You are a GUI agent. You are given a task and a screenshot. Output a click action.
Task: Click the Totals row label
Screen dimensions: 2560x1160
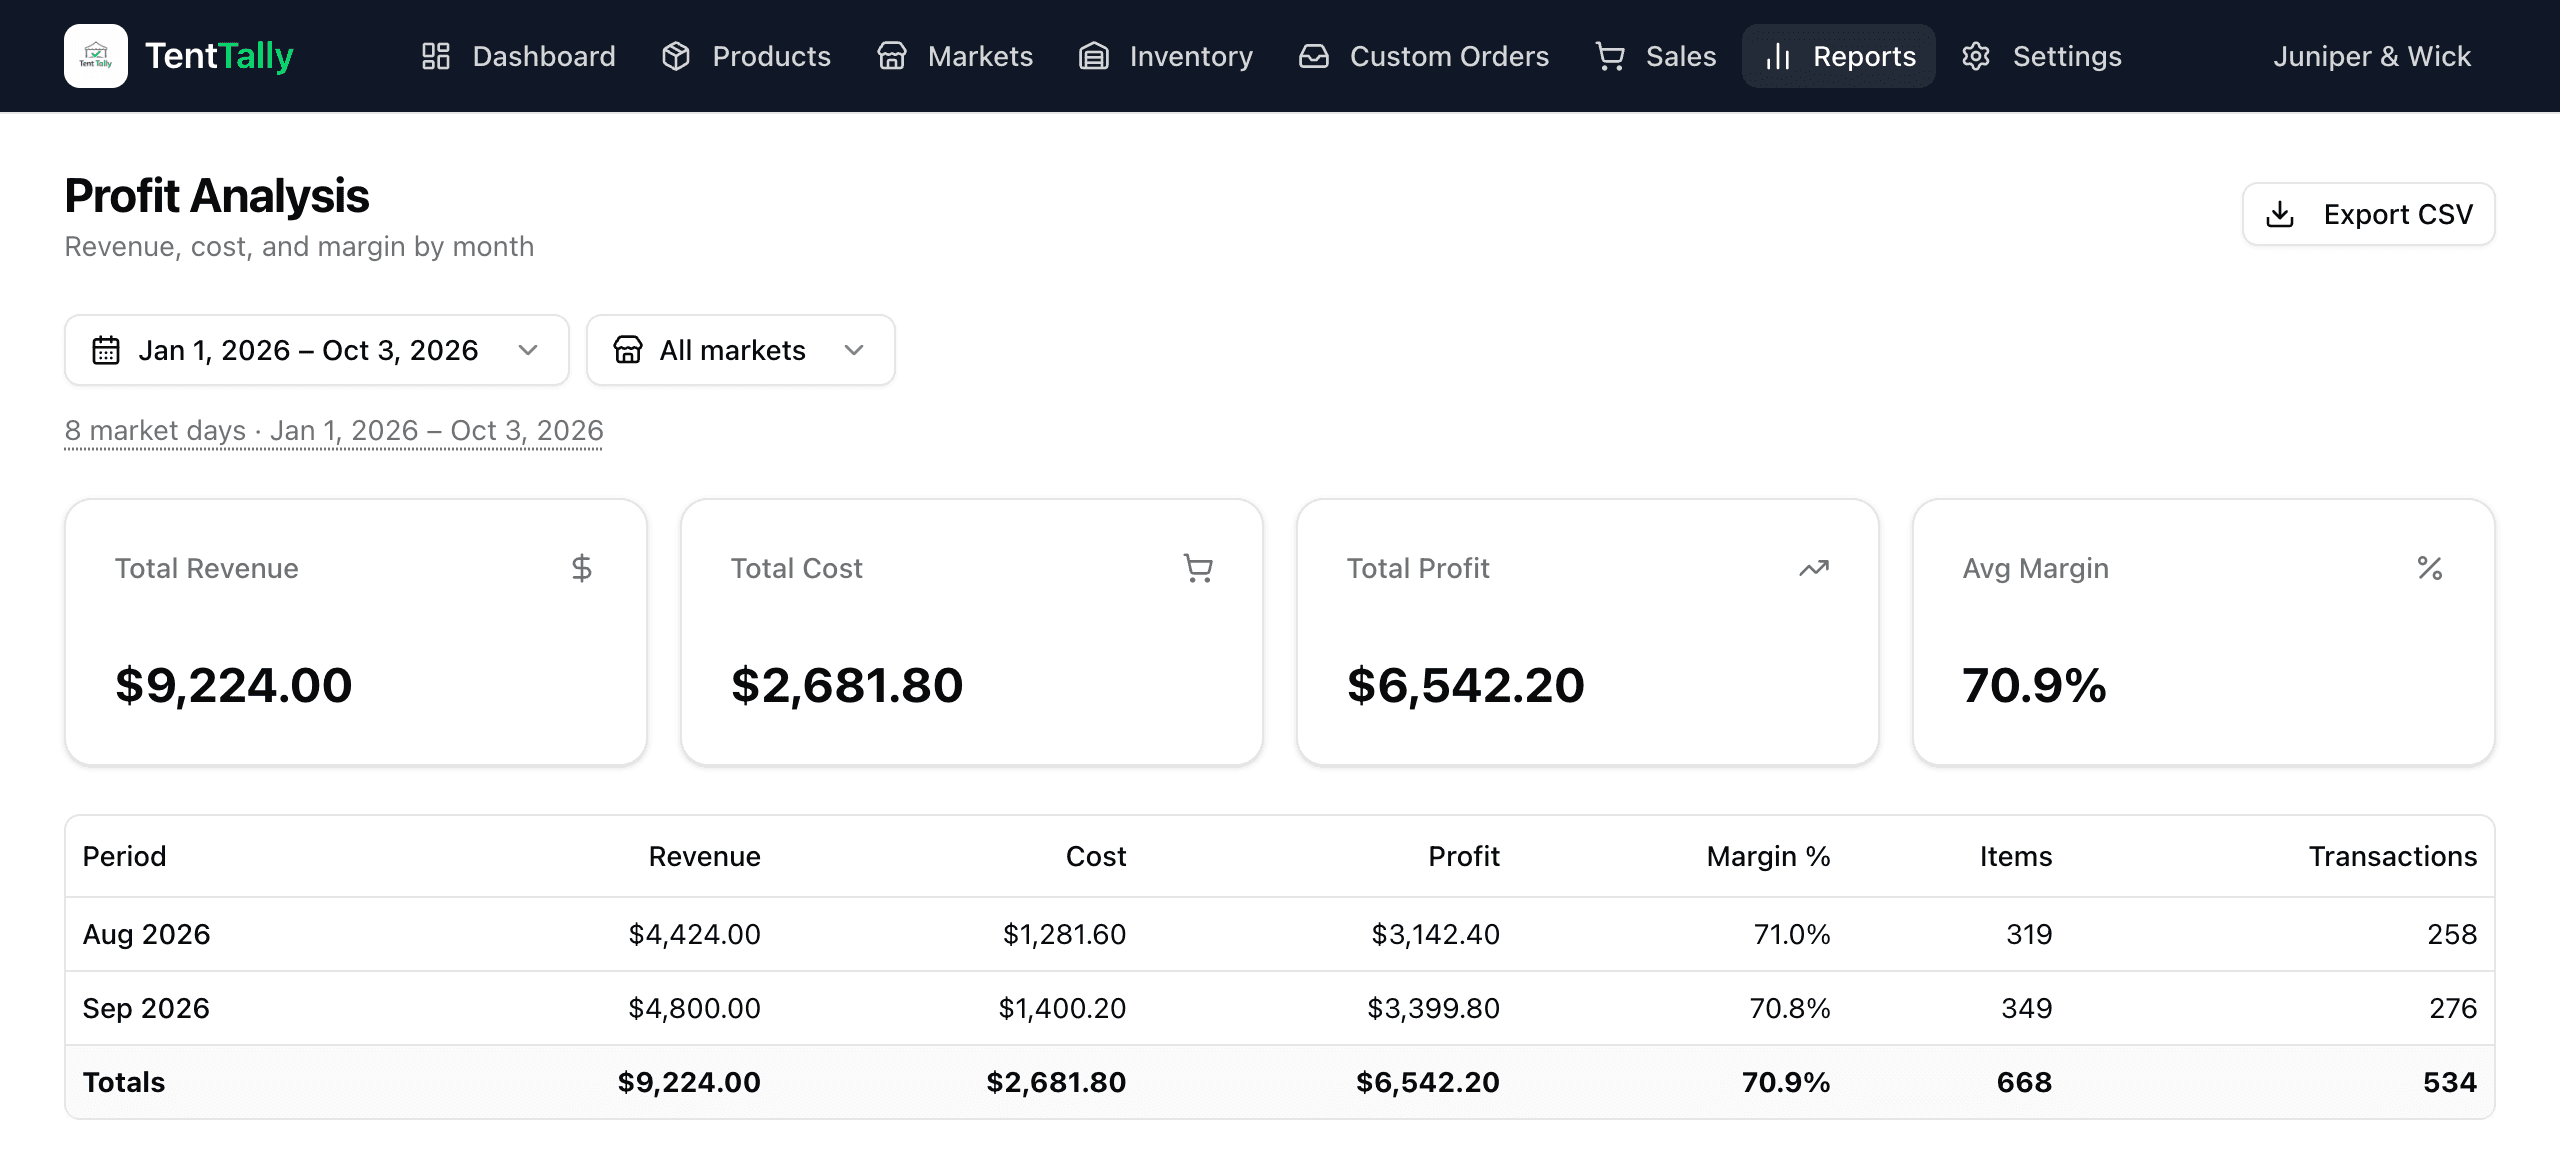click(124, 1082)
